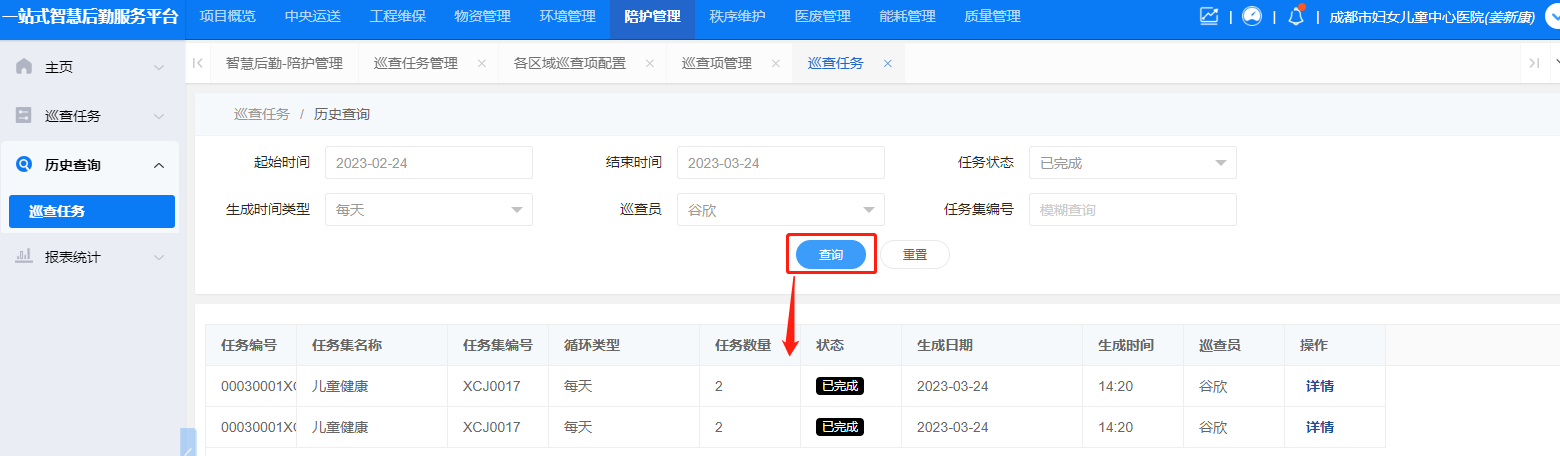Click the 报表统计 bar chart icon

coord(24,257)
